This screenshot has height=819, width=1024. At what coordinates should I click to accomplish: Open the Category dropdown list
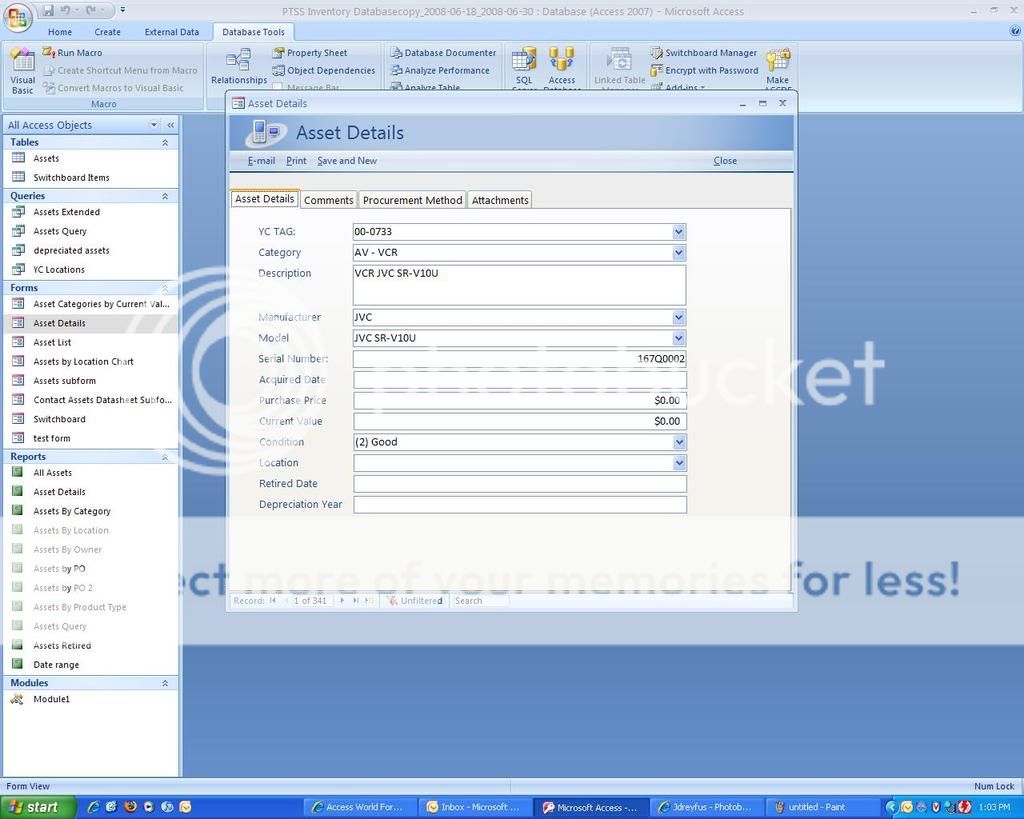click(679, 252)
